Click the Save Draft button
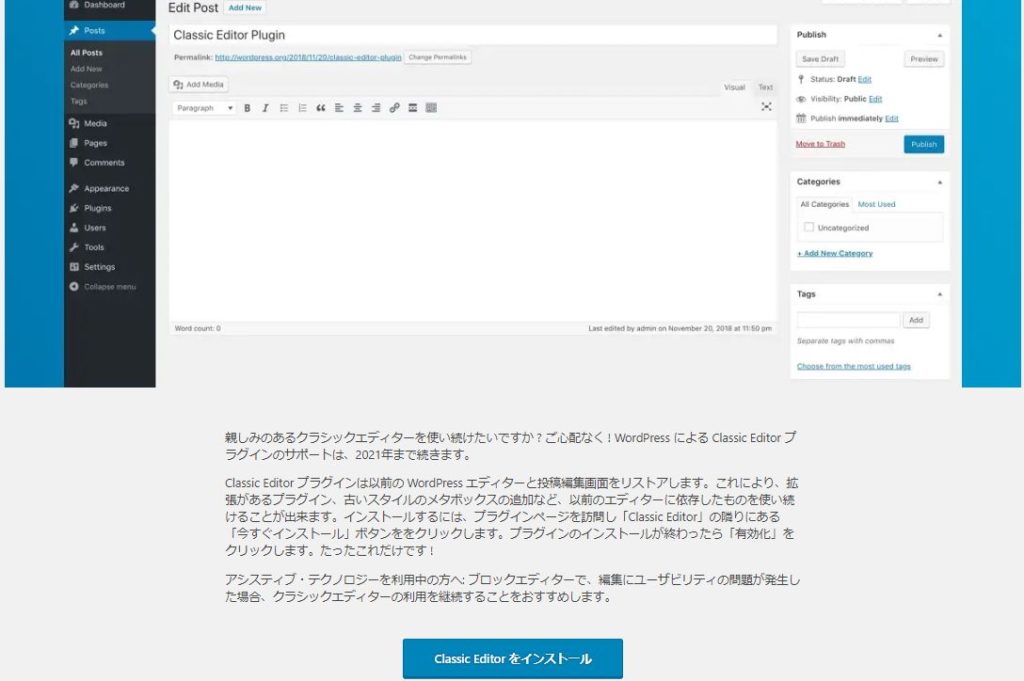The height and width of the screenshot is (681, 1024). (820, 59)
